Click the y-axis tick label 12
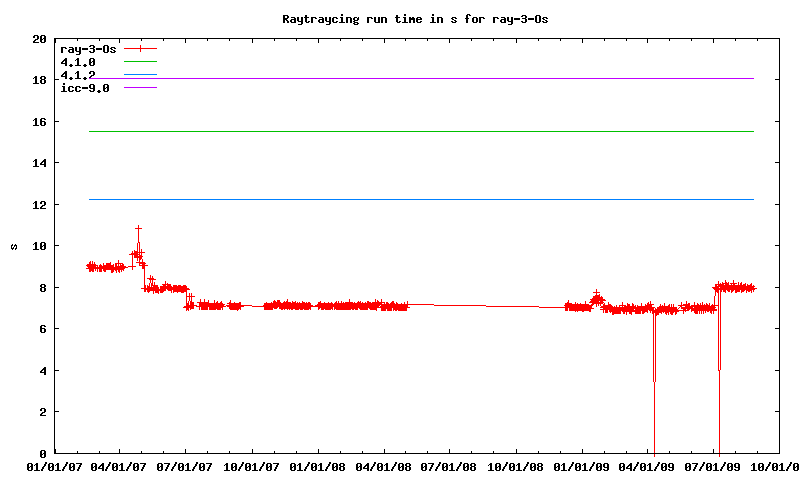 (39, 205)
